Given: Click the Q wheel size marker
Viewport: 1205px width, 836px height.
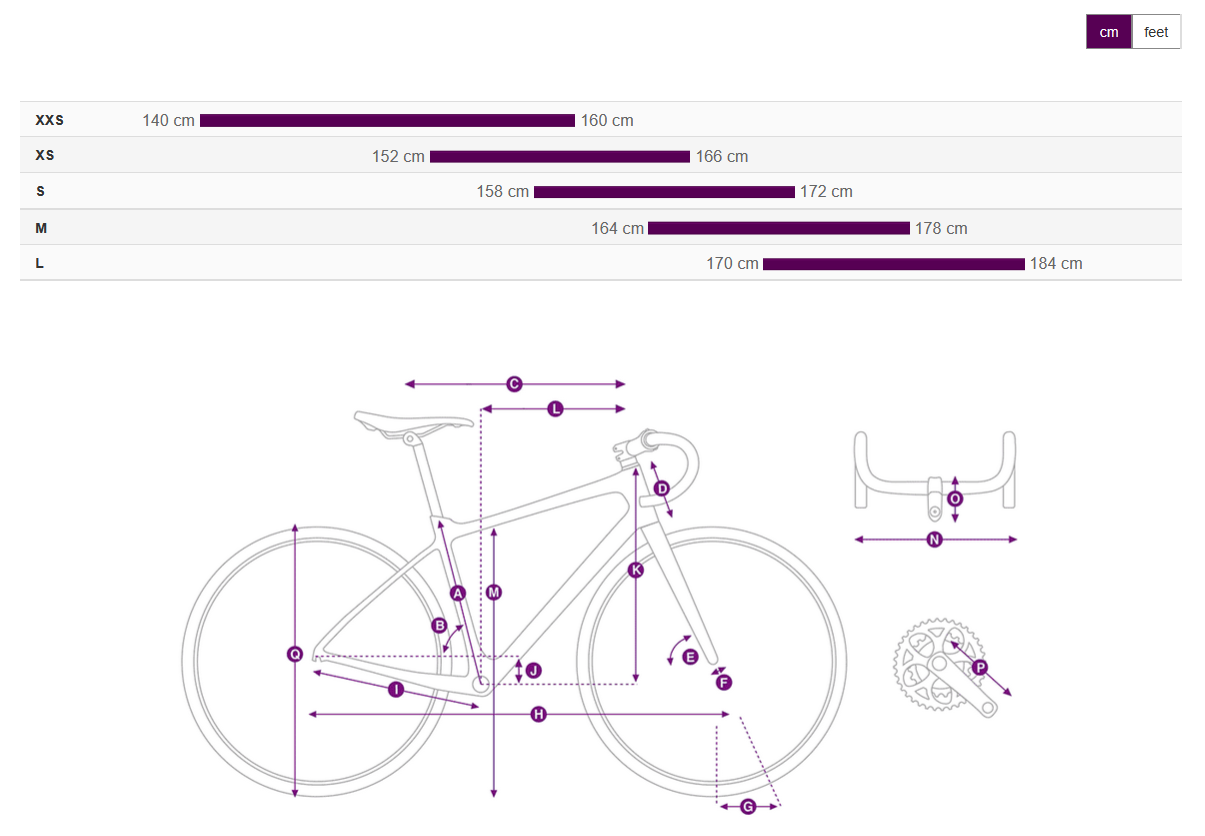Looking at the screenshot, I should [x=295, y=654].
